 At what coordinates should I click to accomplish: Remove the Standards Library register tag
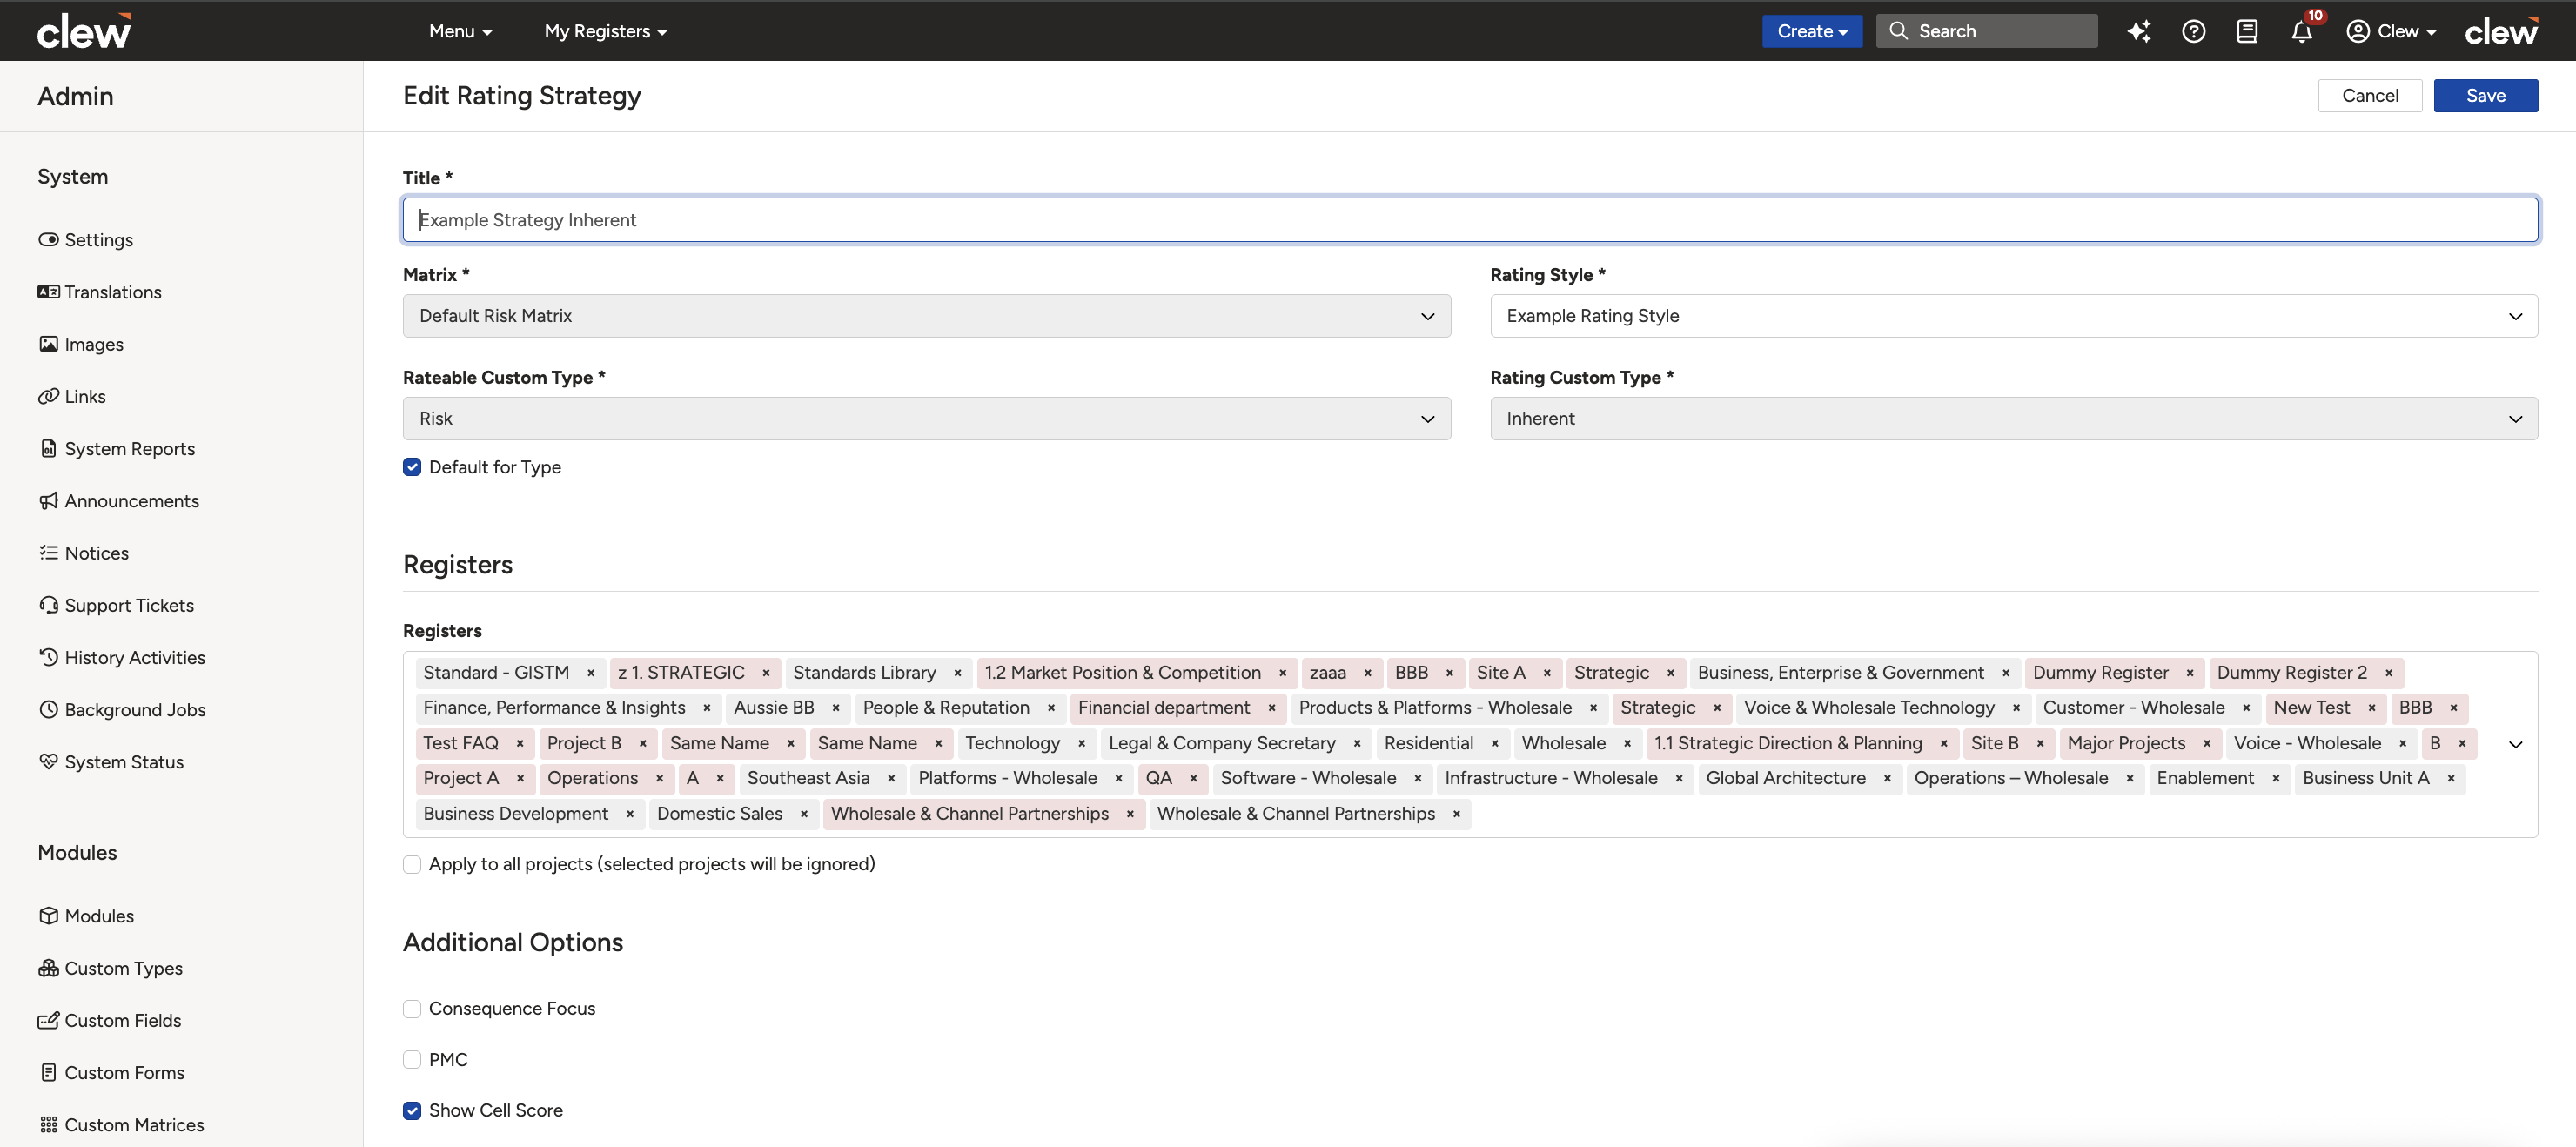coord(958,673)
